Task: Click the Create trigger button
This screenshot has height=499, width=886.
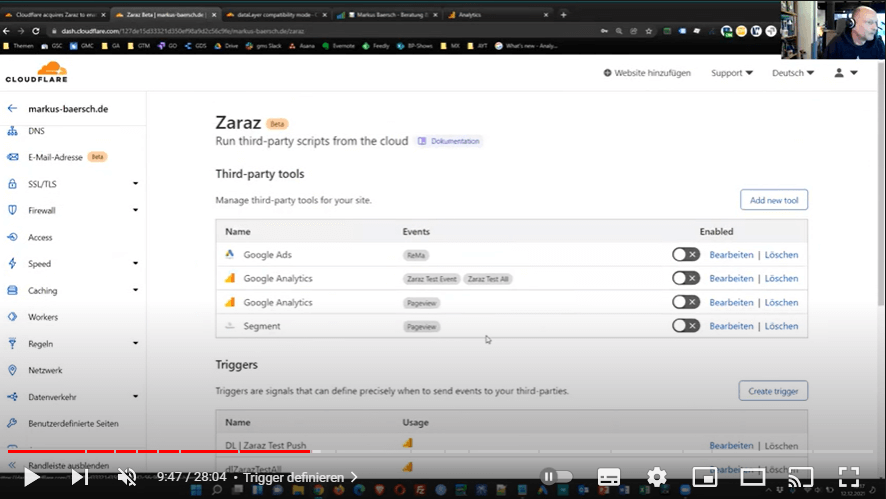Action: click(x=773, y=391)
